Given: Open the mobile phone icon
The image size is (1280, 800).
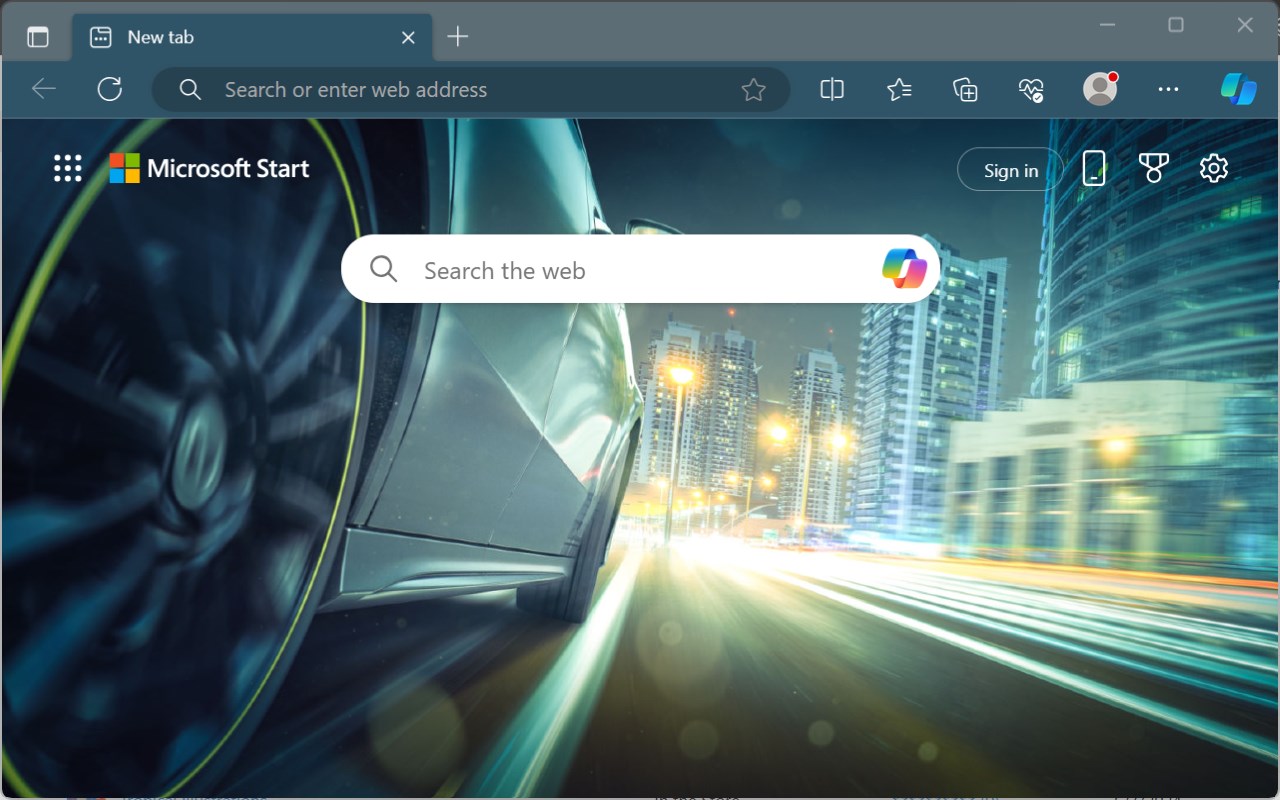Looking at the screenshot, I should pyautogui.click(x=1094, y=168).
